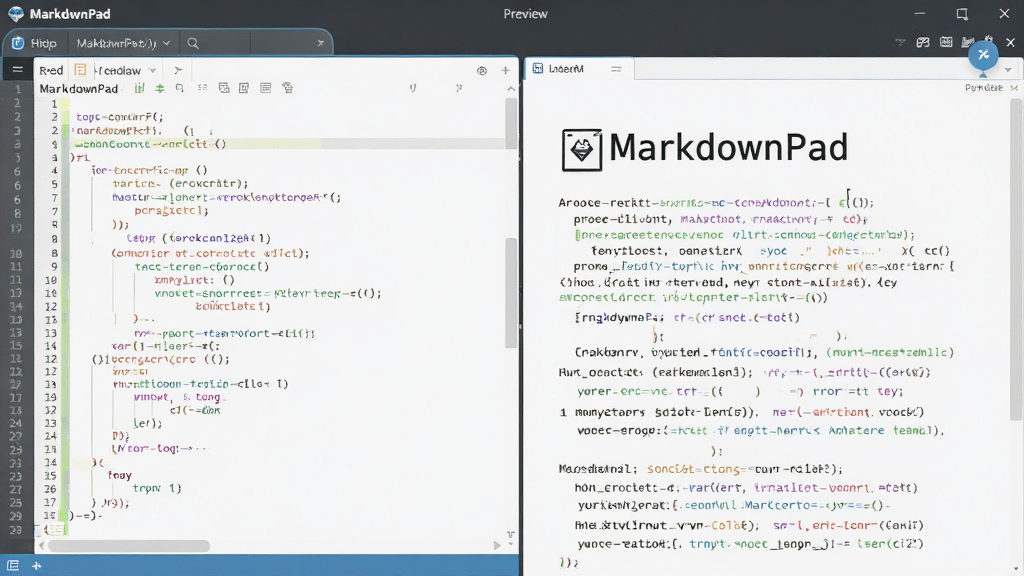Open the Hcodaw dropdown arrow
The height and width of the screenshot is (576, 1024).
pos(152,71)
